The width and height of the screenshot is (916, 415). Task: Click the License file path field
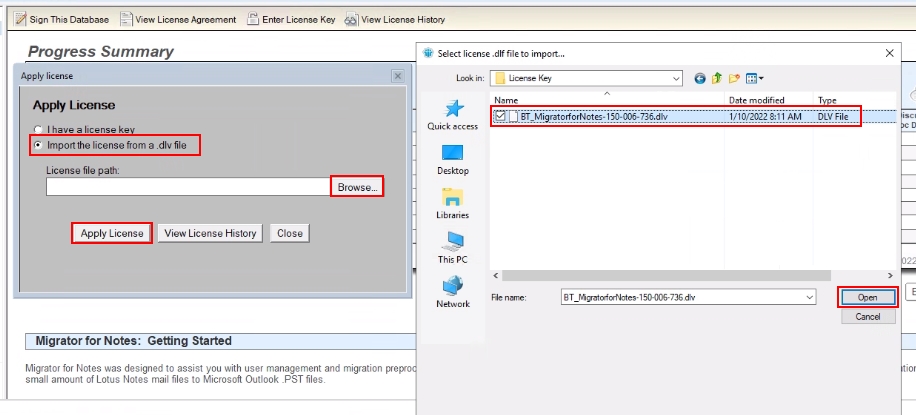188,187
